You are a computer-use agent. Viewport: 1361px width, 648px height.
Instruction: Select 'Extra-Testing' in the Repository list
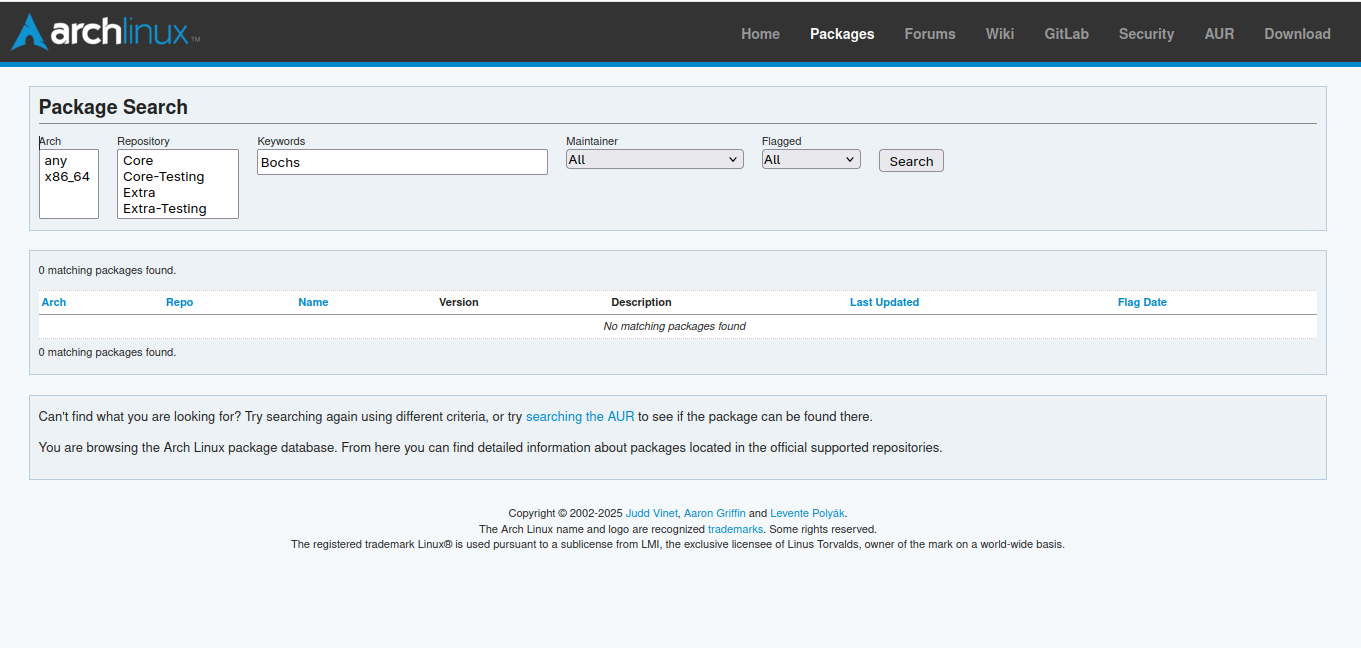click(x=177, y=209)
